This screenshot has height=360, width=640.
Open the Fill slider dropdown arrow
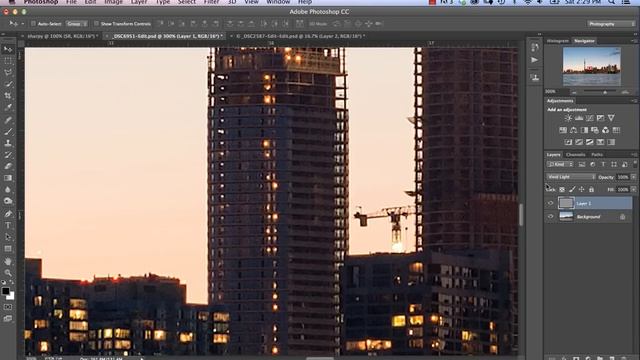point(633,189)
